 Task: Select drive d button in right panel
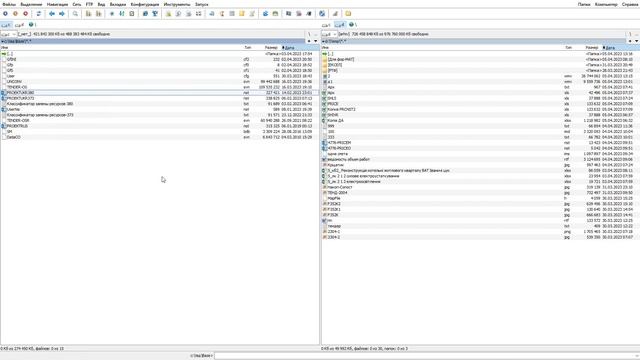coord(340,25)
